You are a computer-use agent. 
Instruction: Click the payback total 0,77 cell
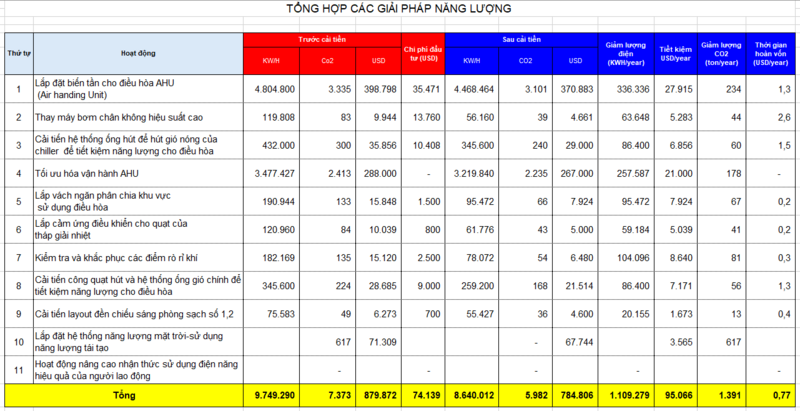pos(772,395)
